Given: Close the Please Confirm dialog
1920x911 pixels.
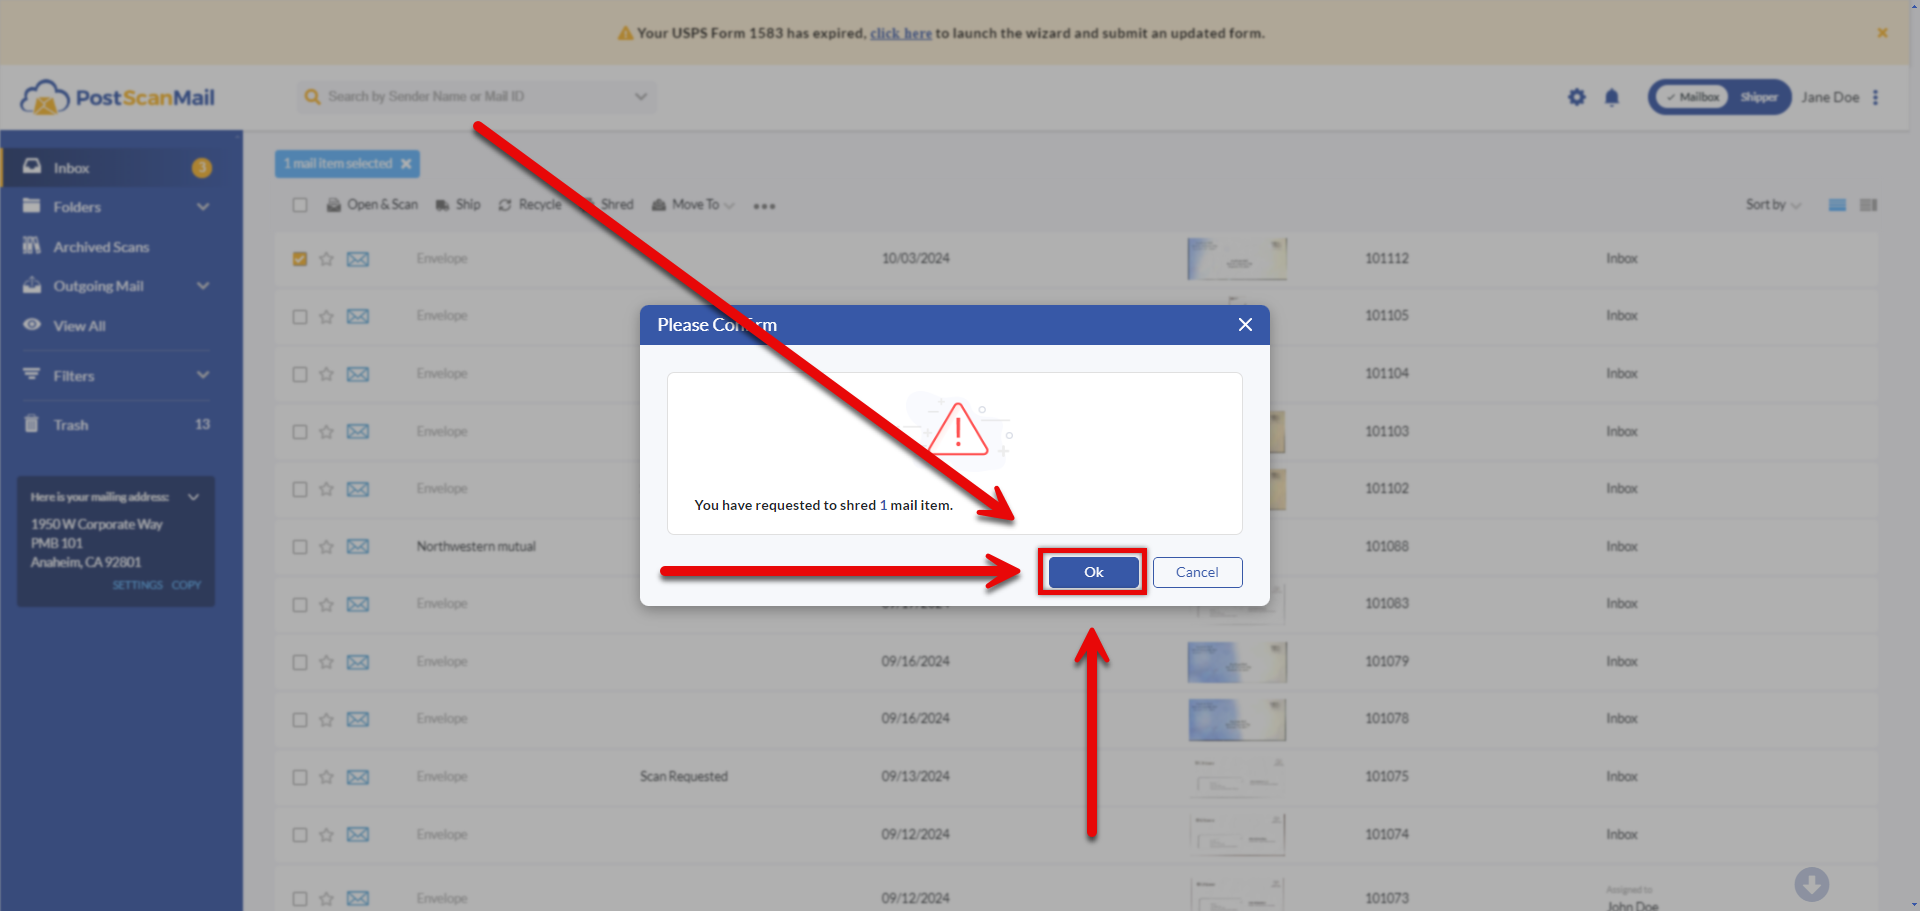Looking at the screenshot, I should [1245, 325].
